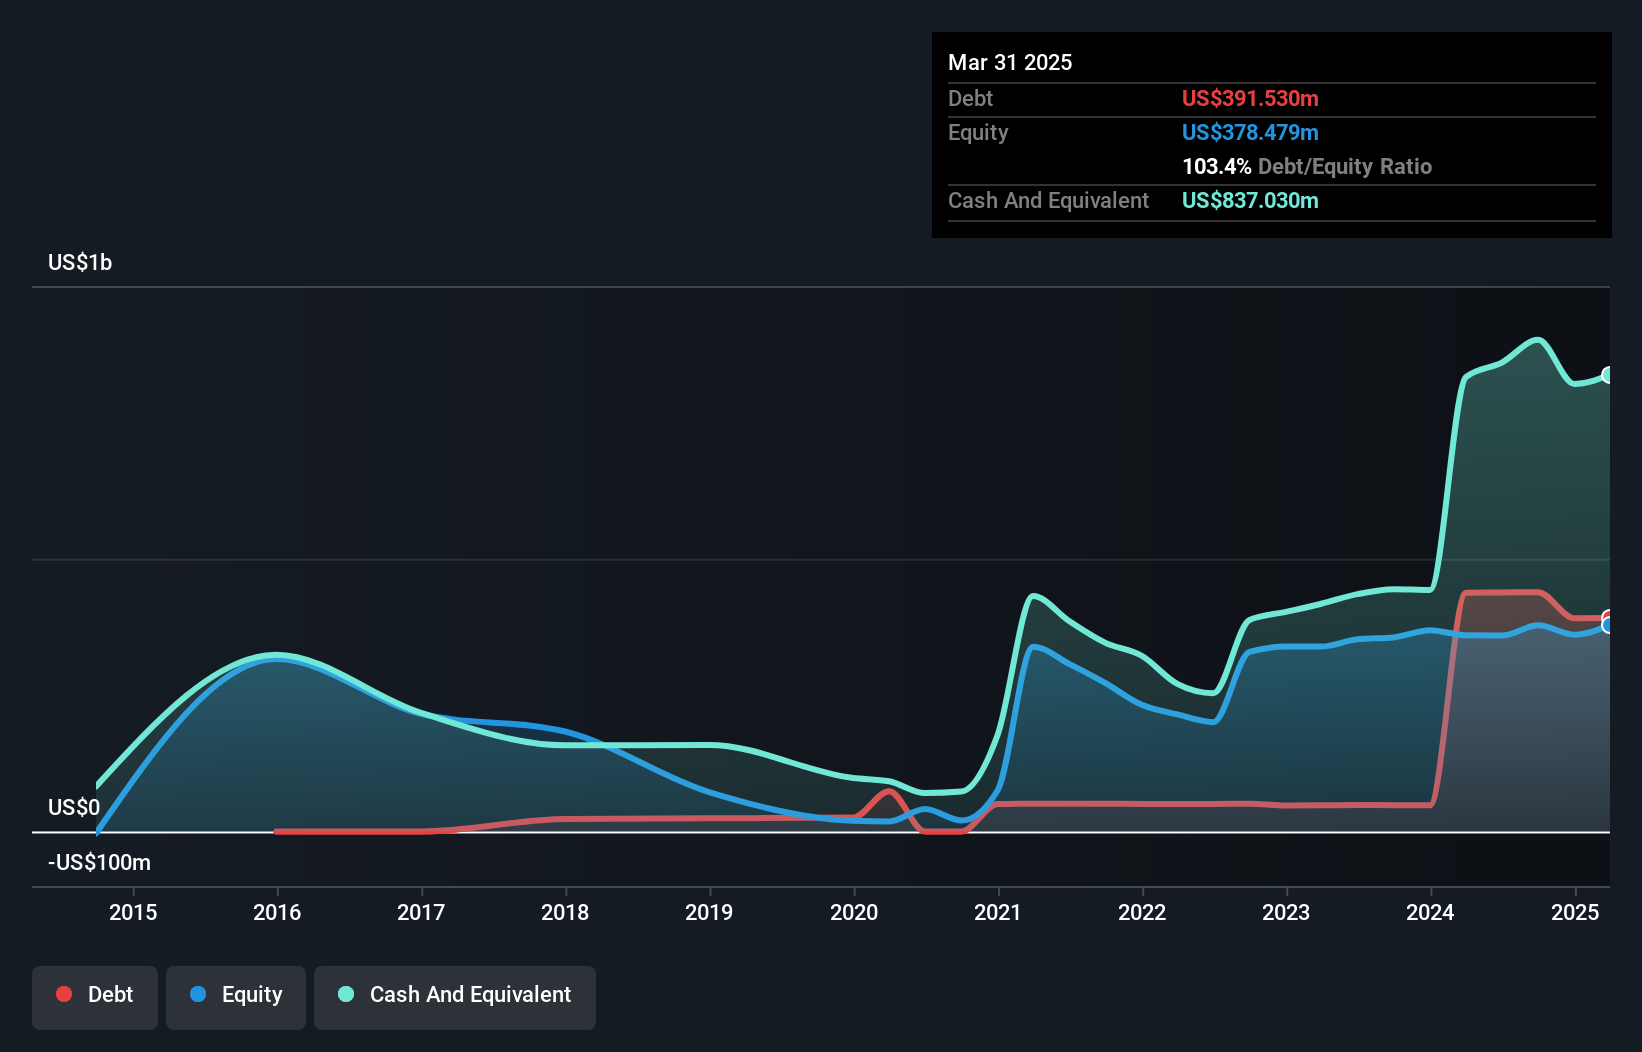Click the blue equity peak near 2016
Screen dimensions: 1642x1052
point(278,658)
